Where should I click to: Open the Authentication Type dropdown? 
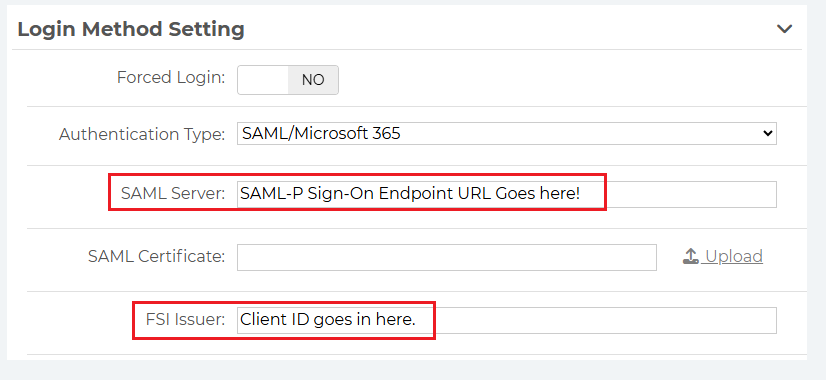tap(506, 133)
